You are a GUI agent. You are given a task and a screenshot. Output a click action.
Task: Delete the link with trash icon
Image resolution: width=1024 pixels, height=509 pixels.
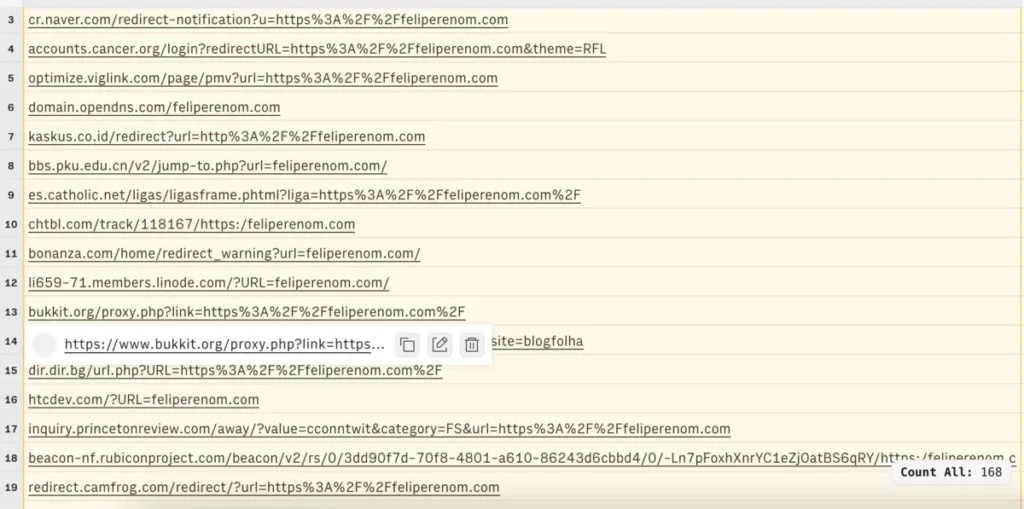click(472, 344)
